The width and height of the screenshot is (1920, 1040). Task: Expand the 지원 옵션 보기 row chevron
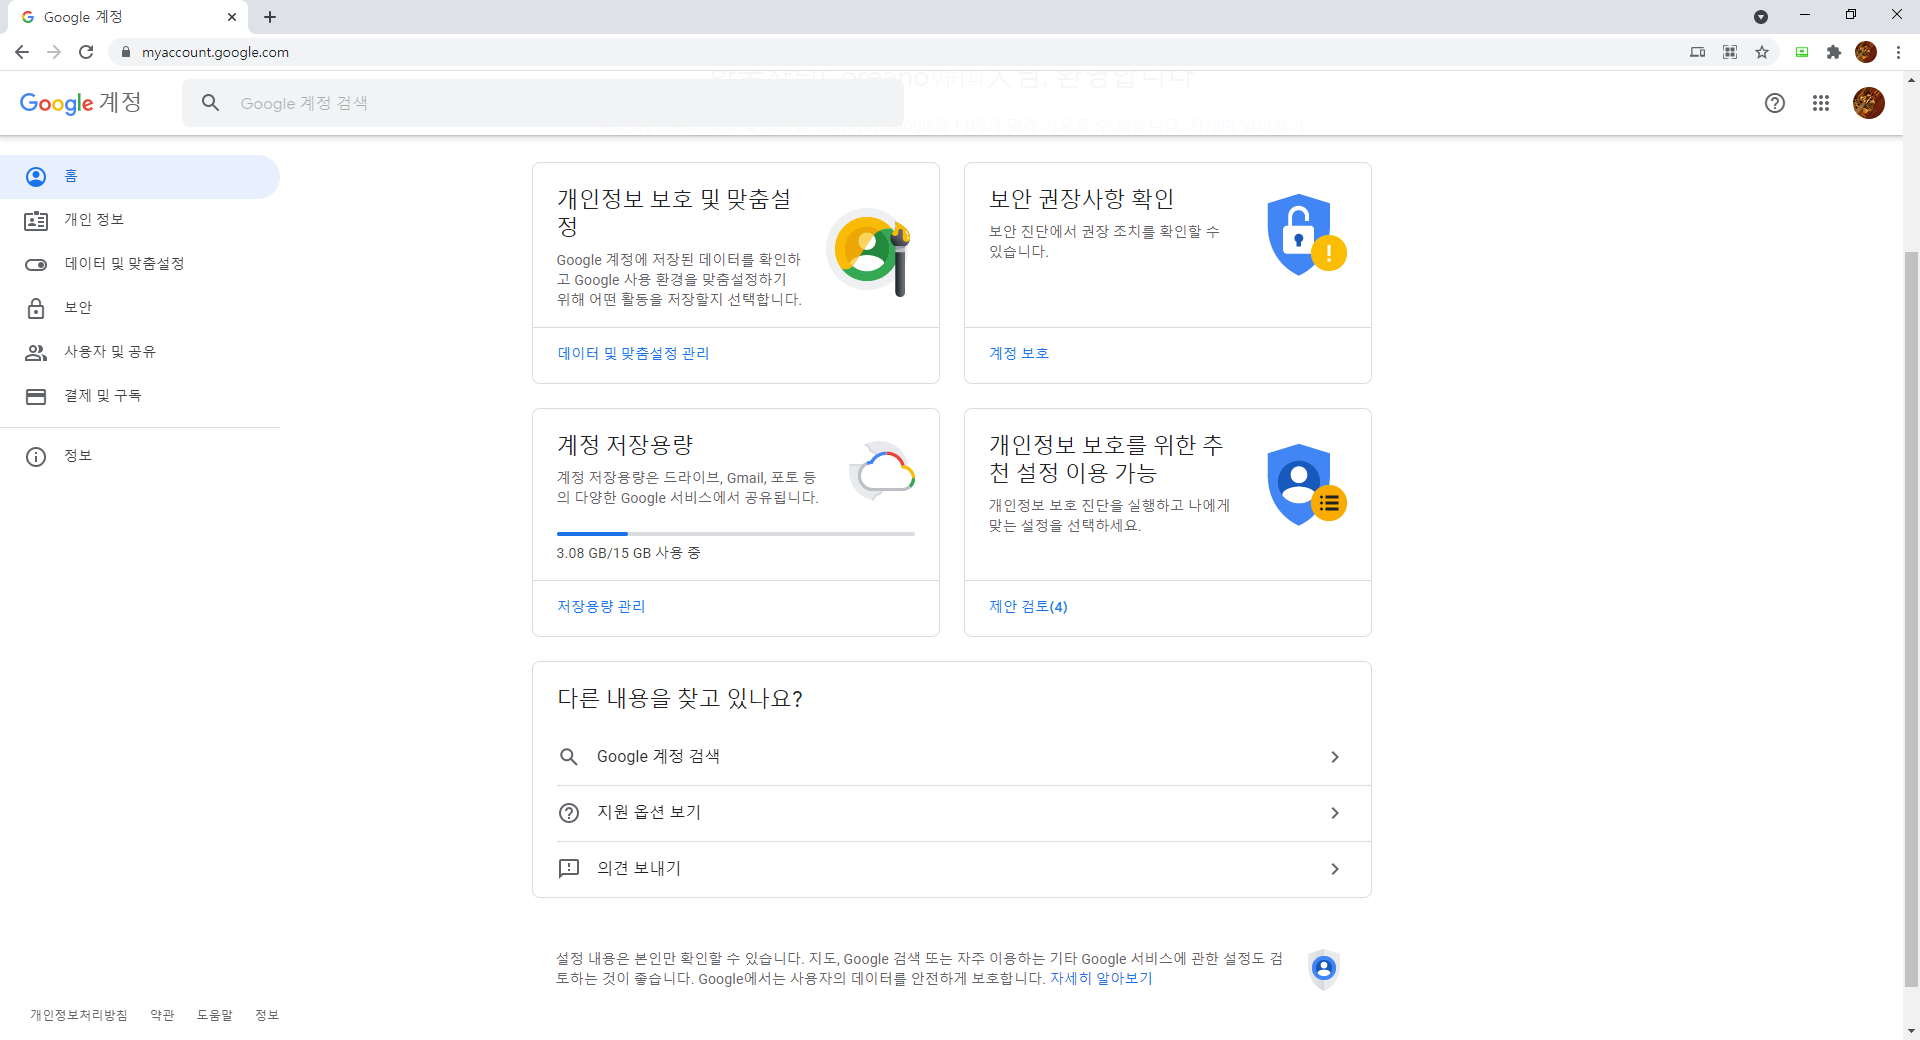pos(1335,813)
